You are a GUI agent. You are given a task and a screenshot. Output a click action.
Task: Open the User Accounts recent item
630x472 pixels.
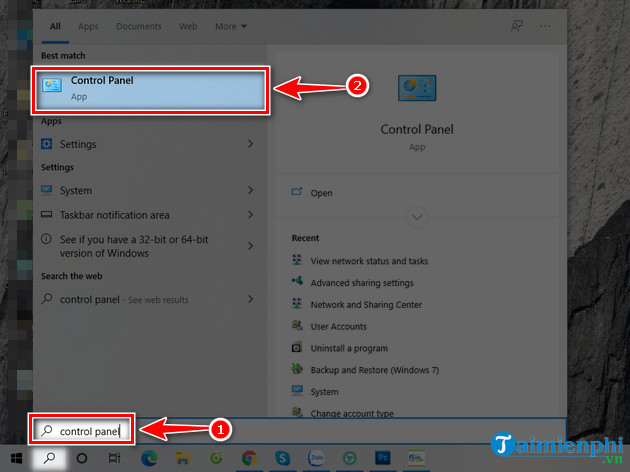pyautogui.click(x=338, y=327)
